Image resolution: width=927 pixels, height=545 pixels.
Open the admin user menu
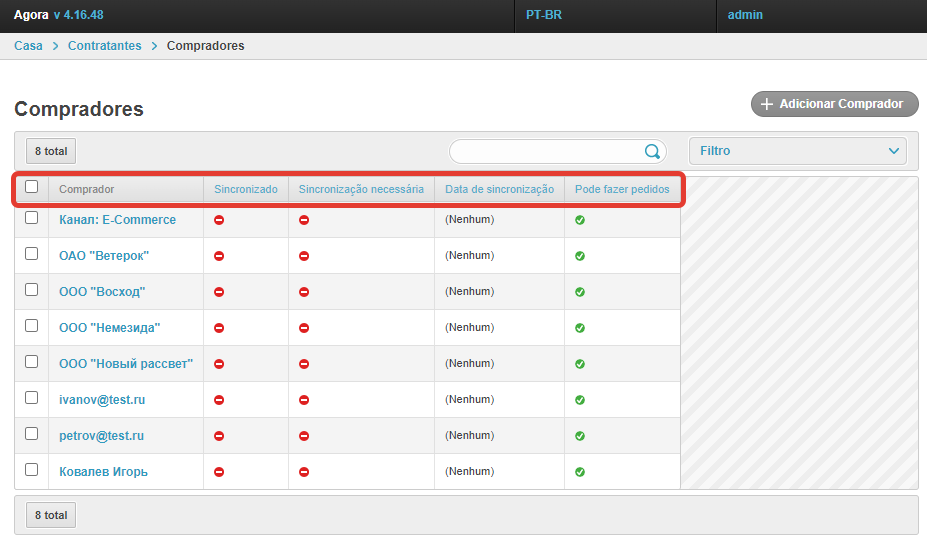745,15
